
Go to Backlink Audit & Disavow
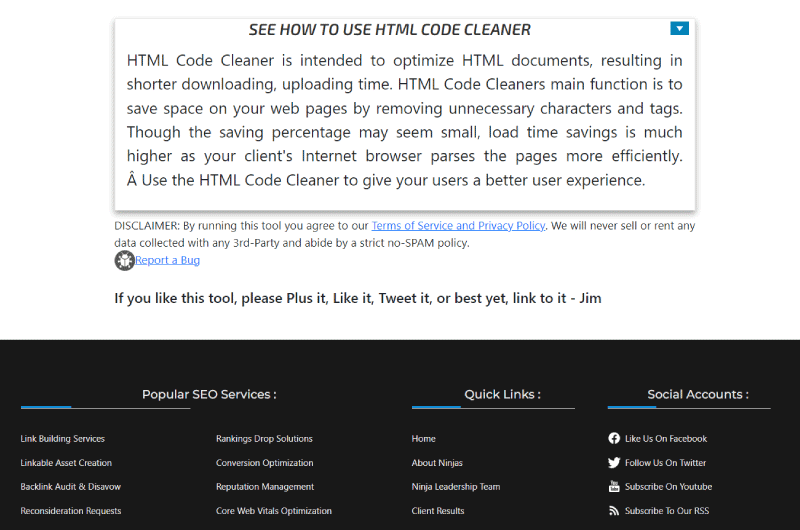70,487
